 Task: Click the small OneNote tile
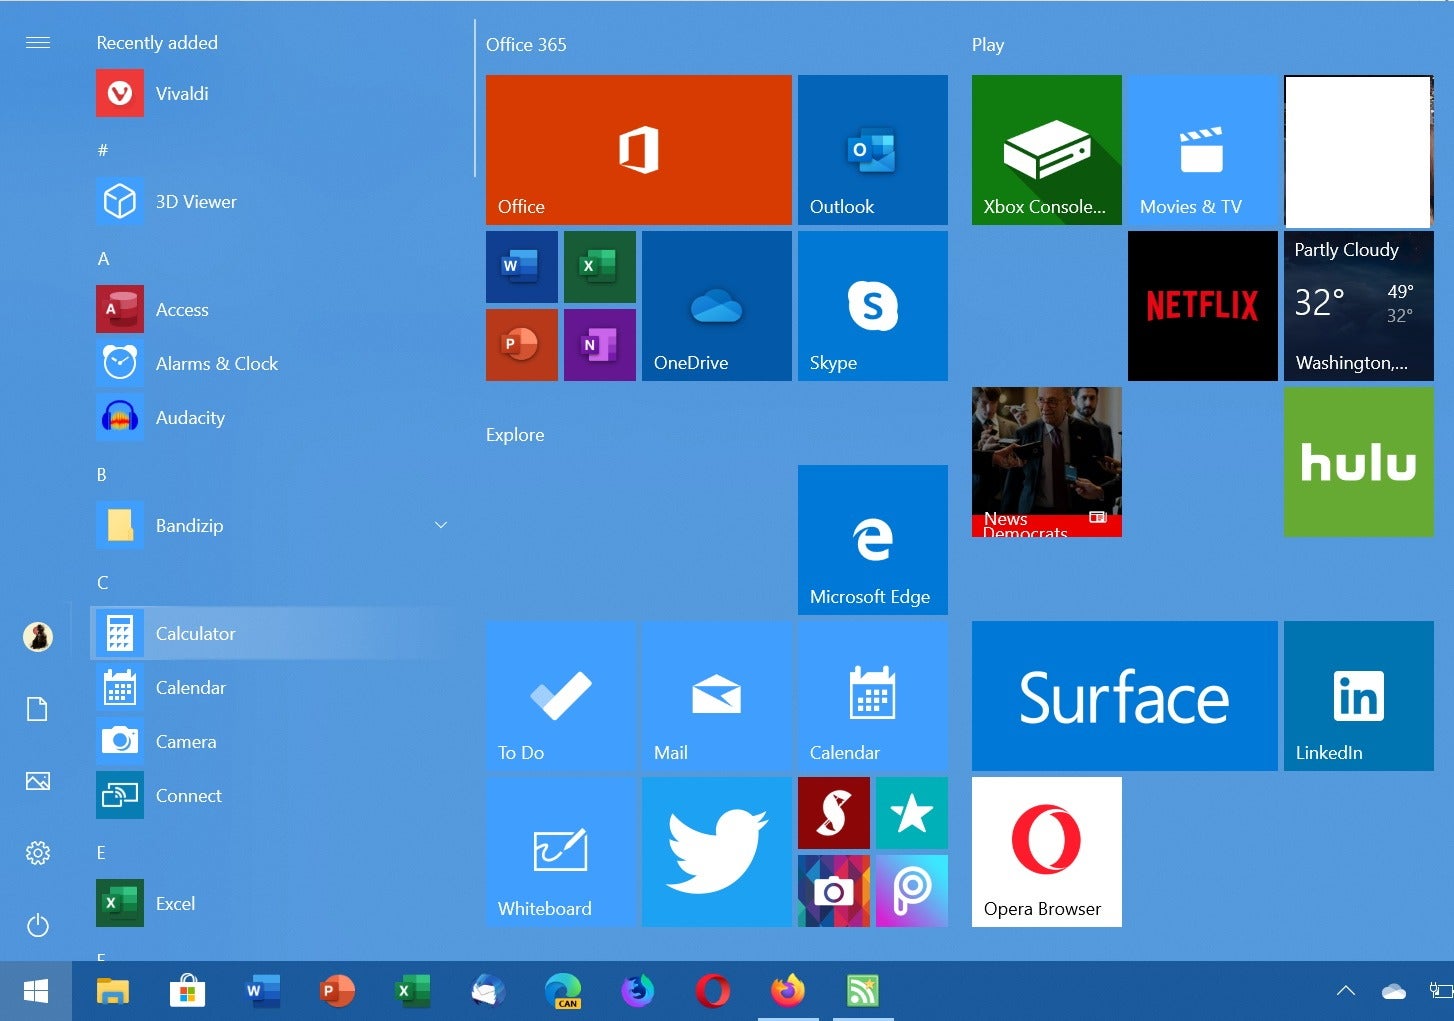pos(599,345)
